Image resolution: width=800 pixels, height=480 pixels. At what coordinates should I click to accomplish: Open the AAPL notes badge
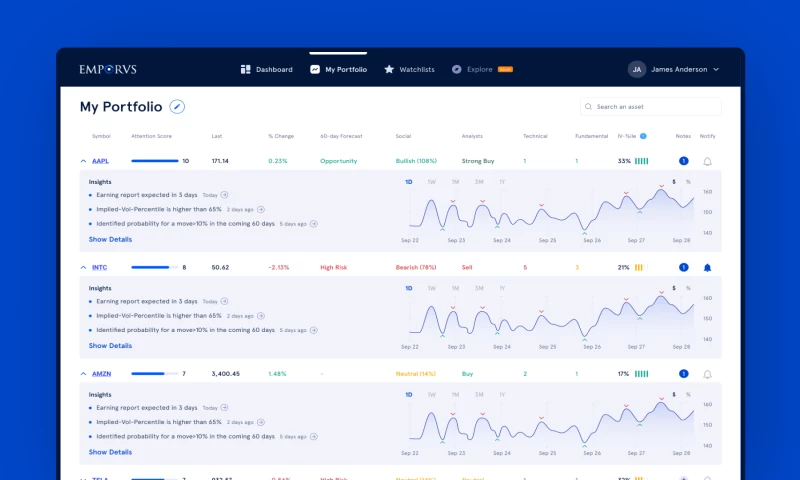[684, 161]
